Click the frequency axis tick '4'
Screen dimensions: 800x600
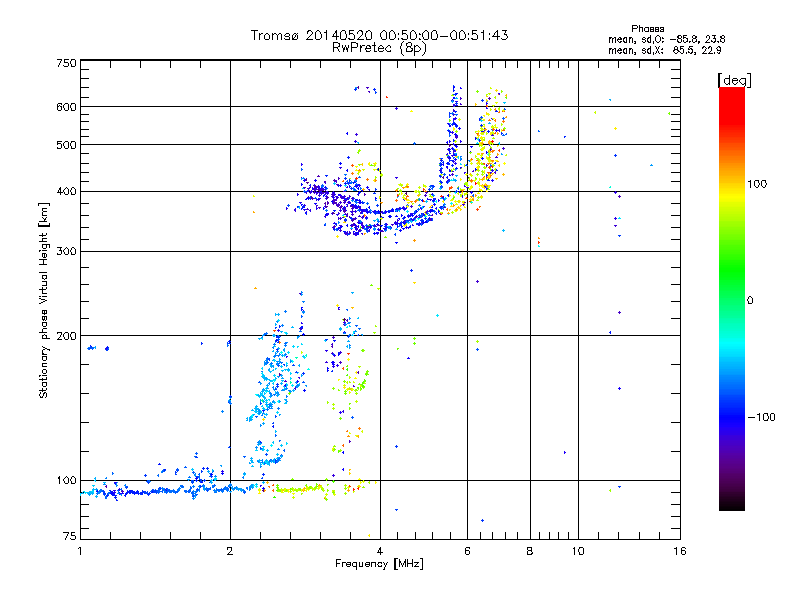click(380, 551)
